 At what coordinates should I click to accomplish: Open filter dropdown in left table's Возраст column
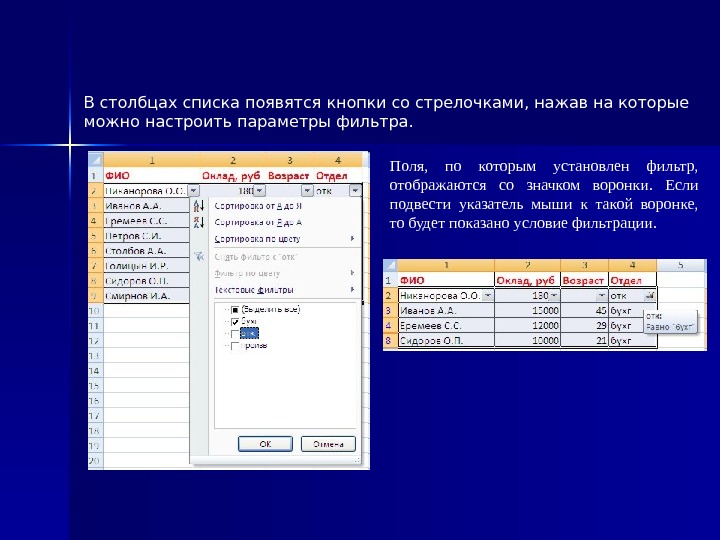pos(307,190)
